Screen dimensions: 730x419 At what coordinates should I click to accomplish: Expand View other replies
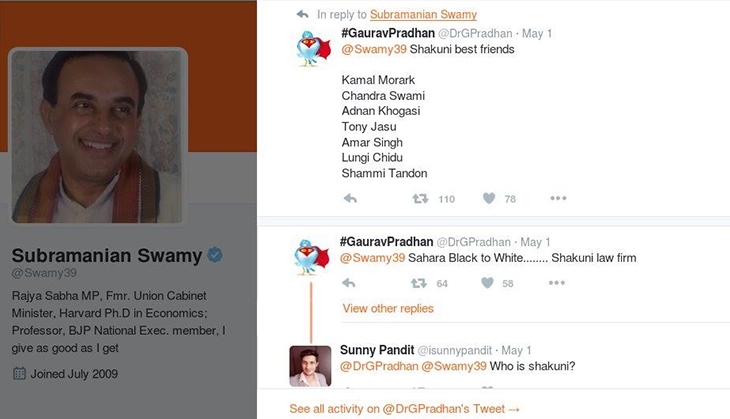coord(388,308)
